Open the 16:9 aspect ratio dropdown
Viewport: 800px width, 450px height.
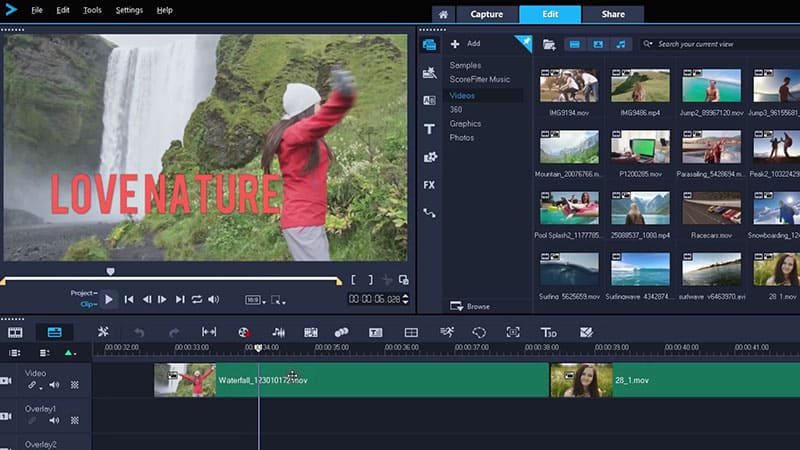[x=256, y=299]
